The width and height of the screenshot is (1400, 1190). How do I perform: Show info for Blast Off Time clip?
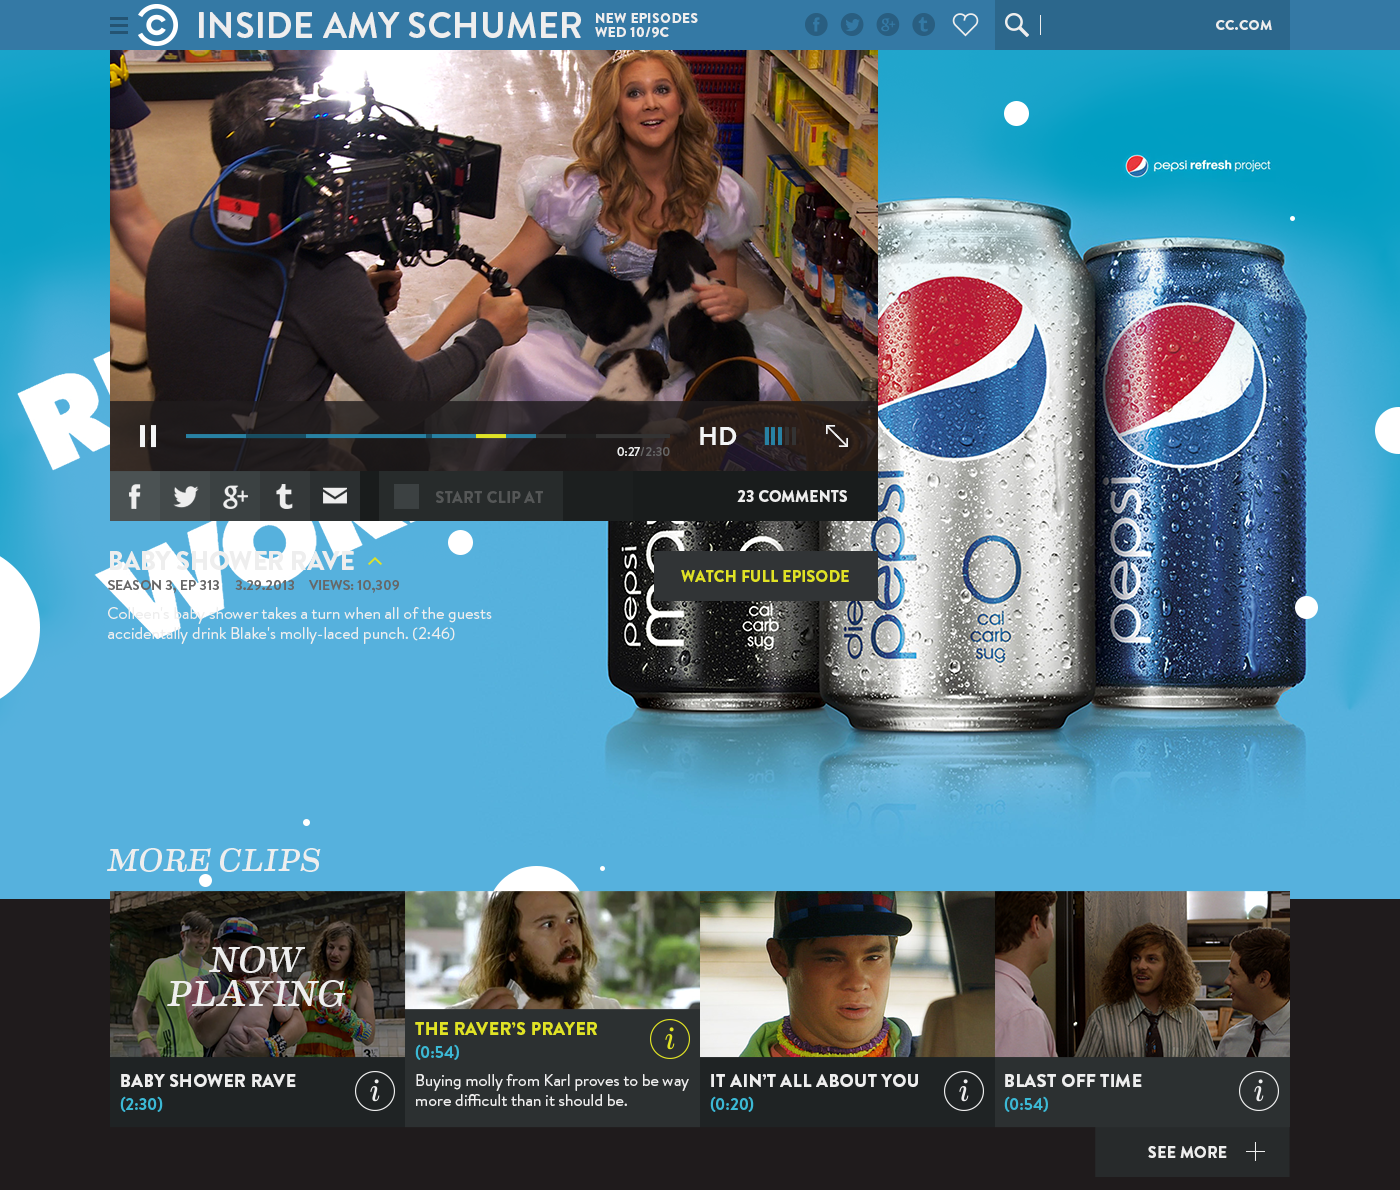tap(1259, 1091)
